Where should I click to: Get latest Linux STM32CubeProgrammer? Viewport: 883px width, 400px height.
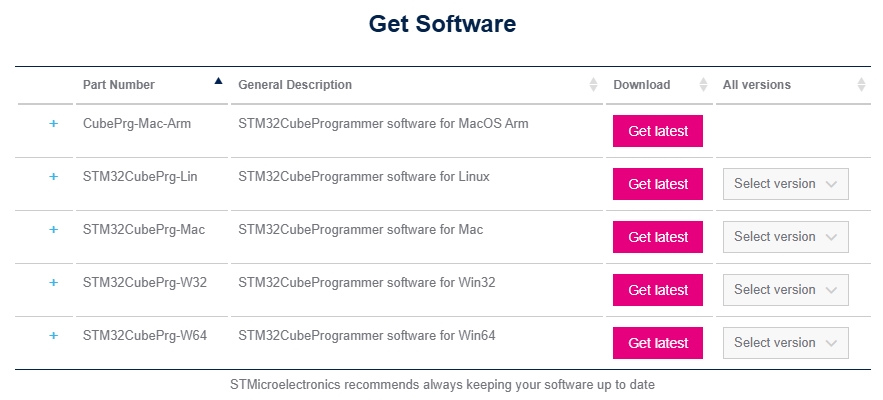(x=657, y=184)
